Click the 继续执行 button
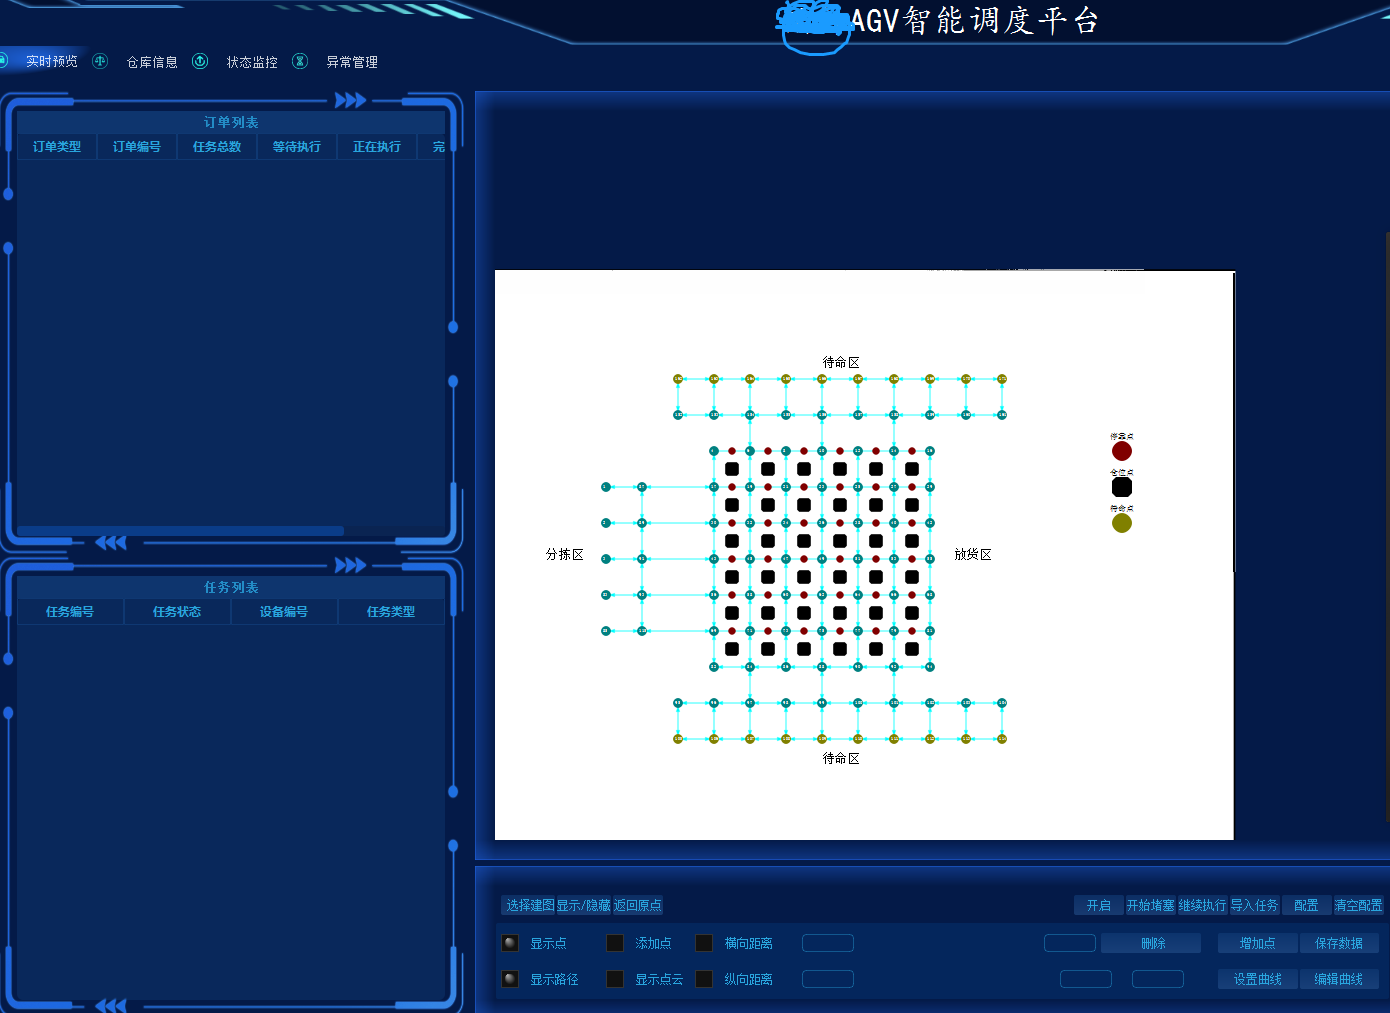 click(x=1203, y=905)
